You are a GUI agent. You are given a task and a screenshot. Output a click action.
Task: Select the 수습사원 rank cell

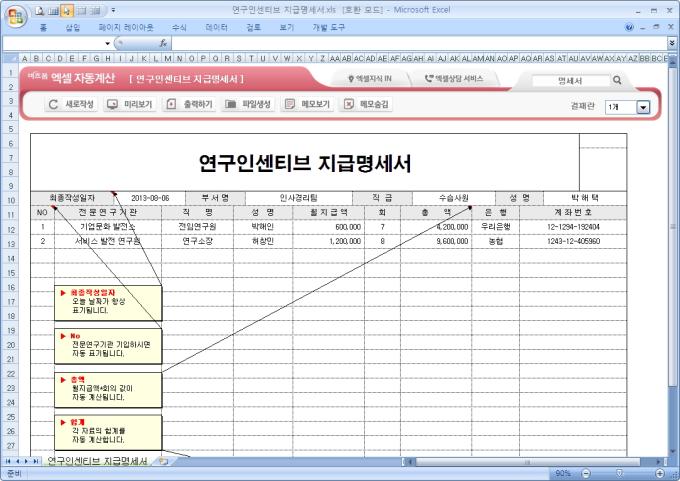[x=454, y=198]
